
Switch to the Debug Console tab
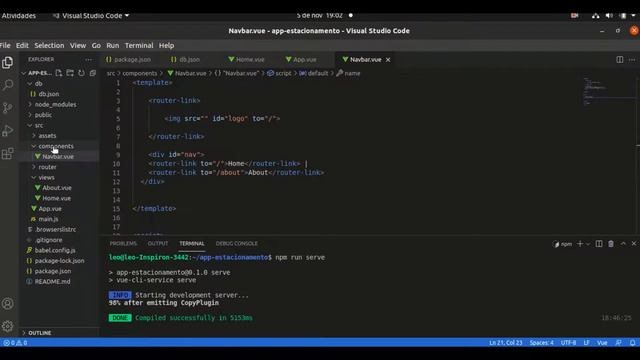click(x=236, y=244)
